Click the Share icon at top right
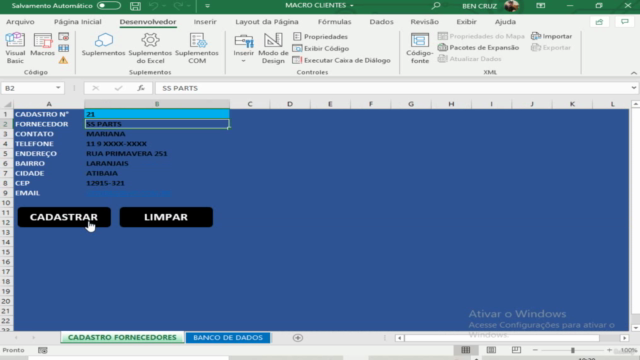The height and width of the screenshot is (360, 640). click(599, 22)
